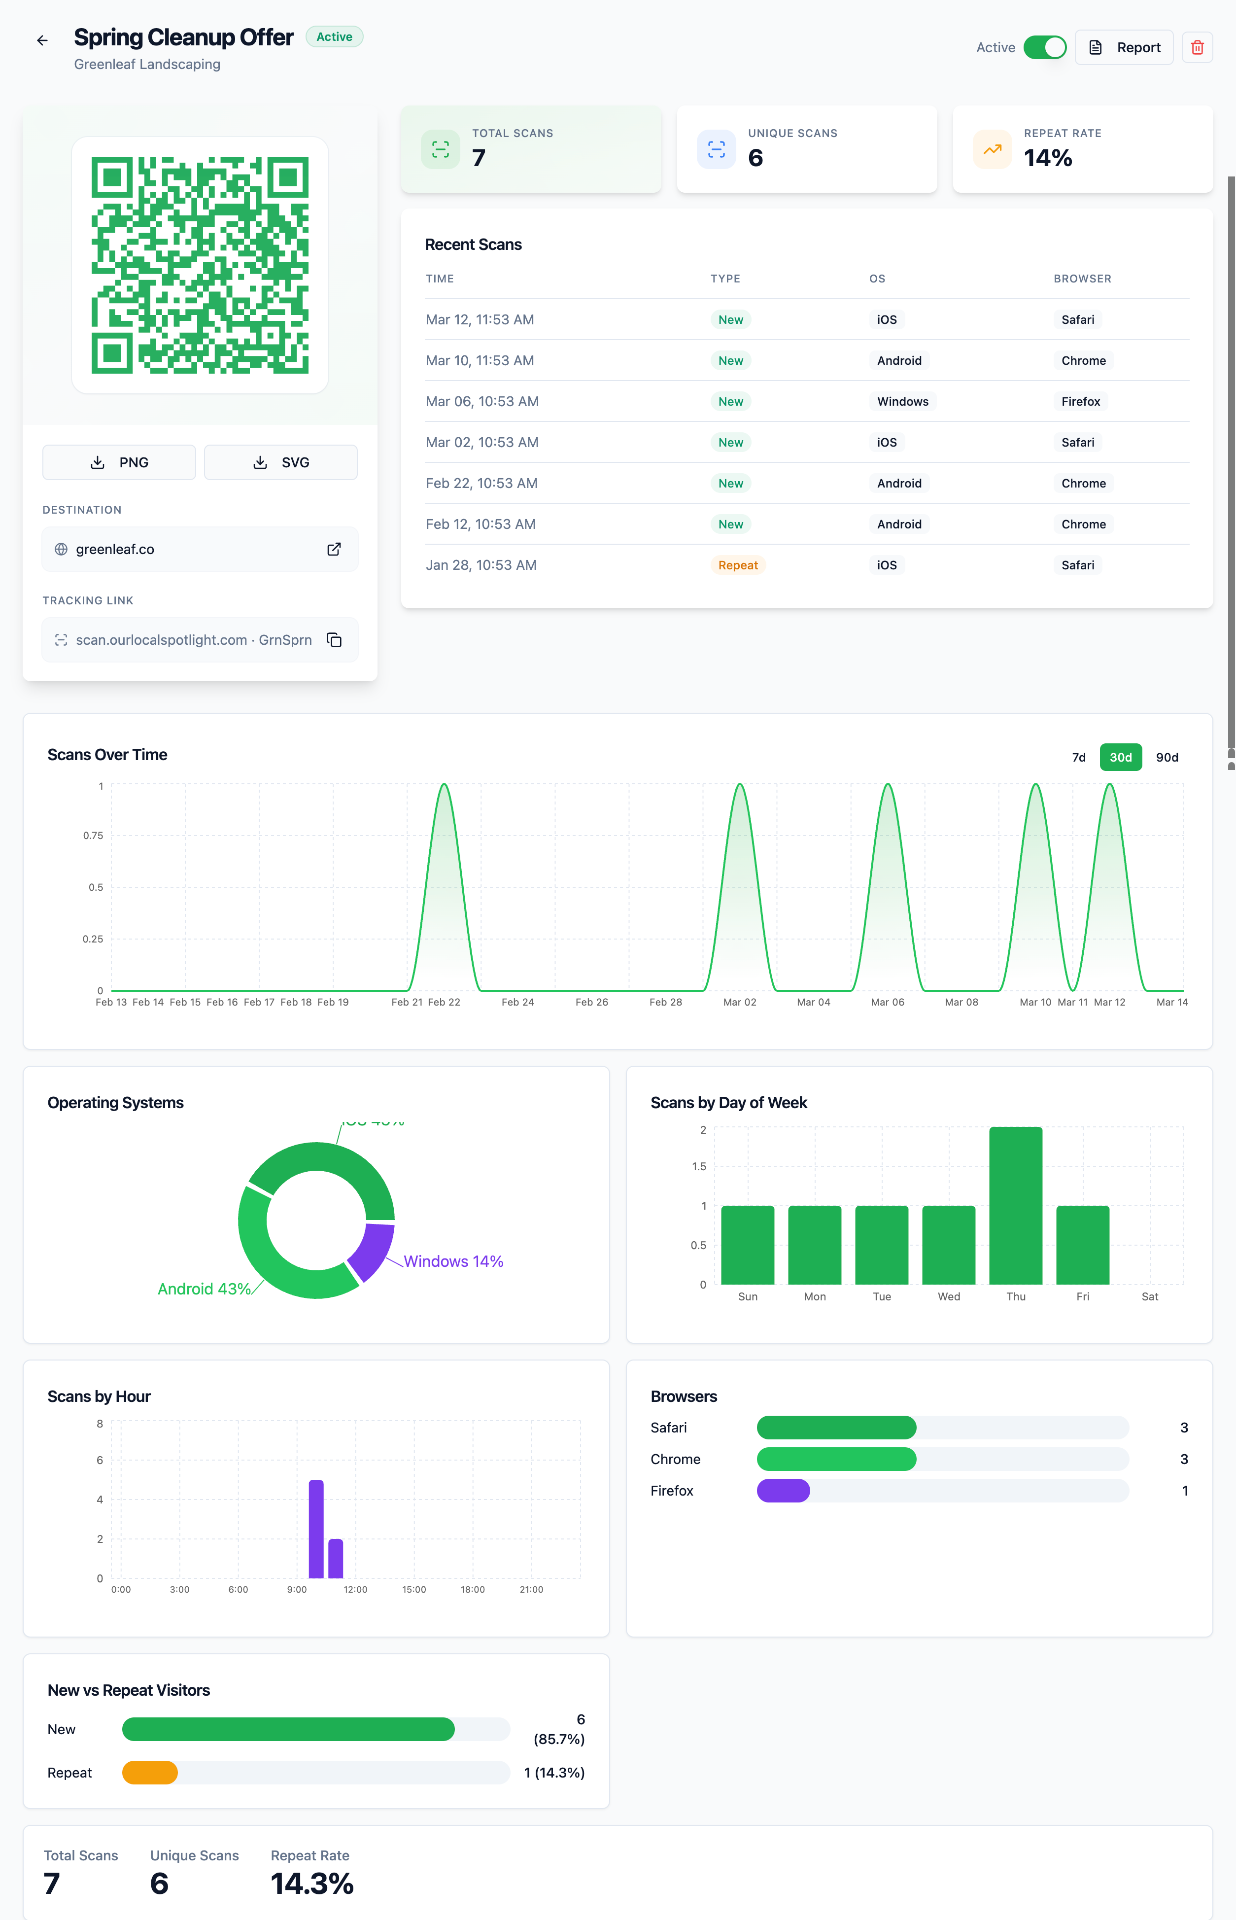This screenshot has height=1920, width=1236.
Task: Click Feb 12, 10:53 AM time cell
Action: (481, 524)
